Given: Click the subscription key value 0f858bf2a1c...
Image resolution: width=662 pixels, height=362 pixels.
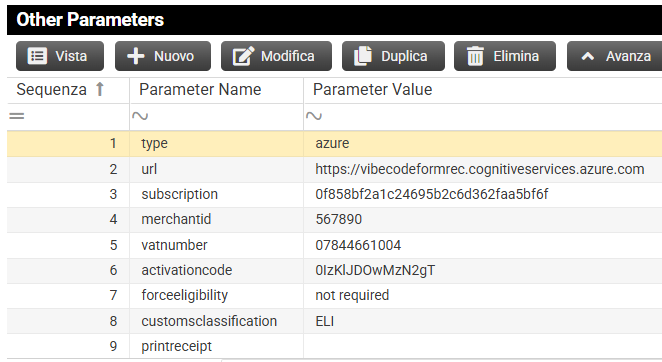Looking at the screenshot, I should tap(431, 194).
